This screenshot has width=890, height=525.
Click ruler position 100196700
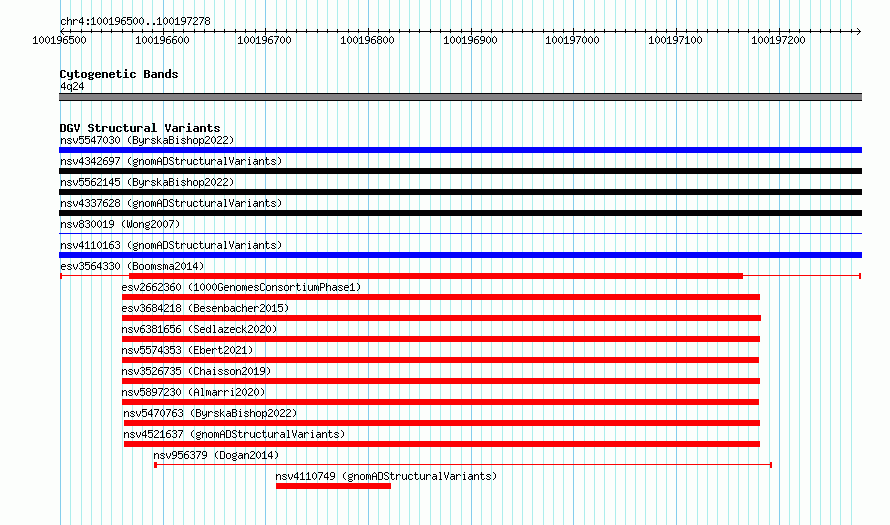[x=265, y=40]
